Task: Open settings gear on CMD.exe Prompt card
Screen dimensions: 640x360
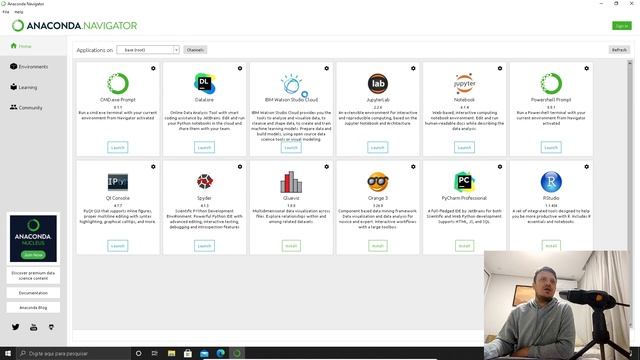Action: (x=153, y=68)
